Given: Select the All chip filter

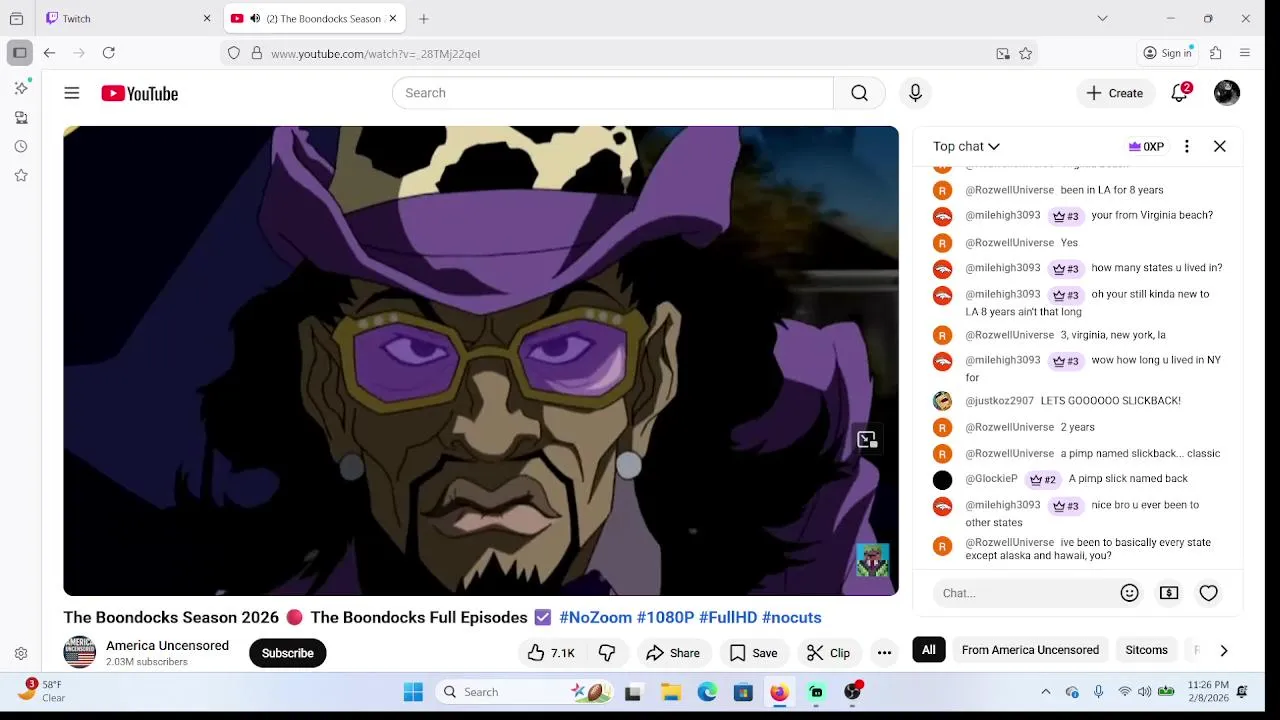Looking at the screenshot, I should pyautogui.click(x=929, y=650).
